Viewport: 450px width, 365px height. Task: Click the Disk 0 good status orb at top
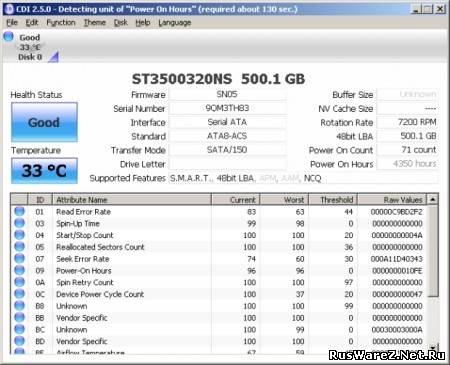(8, 36)
